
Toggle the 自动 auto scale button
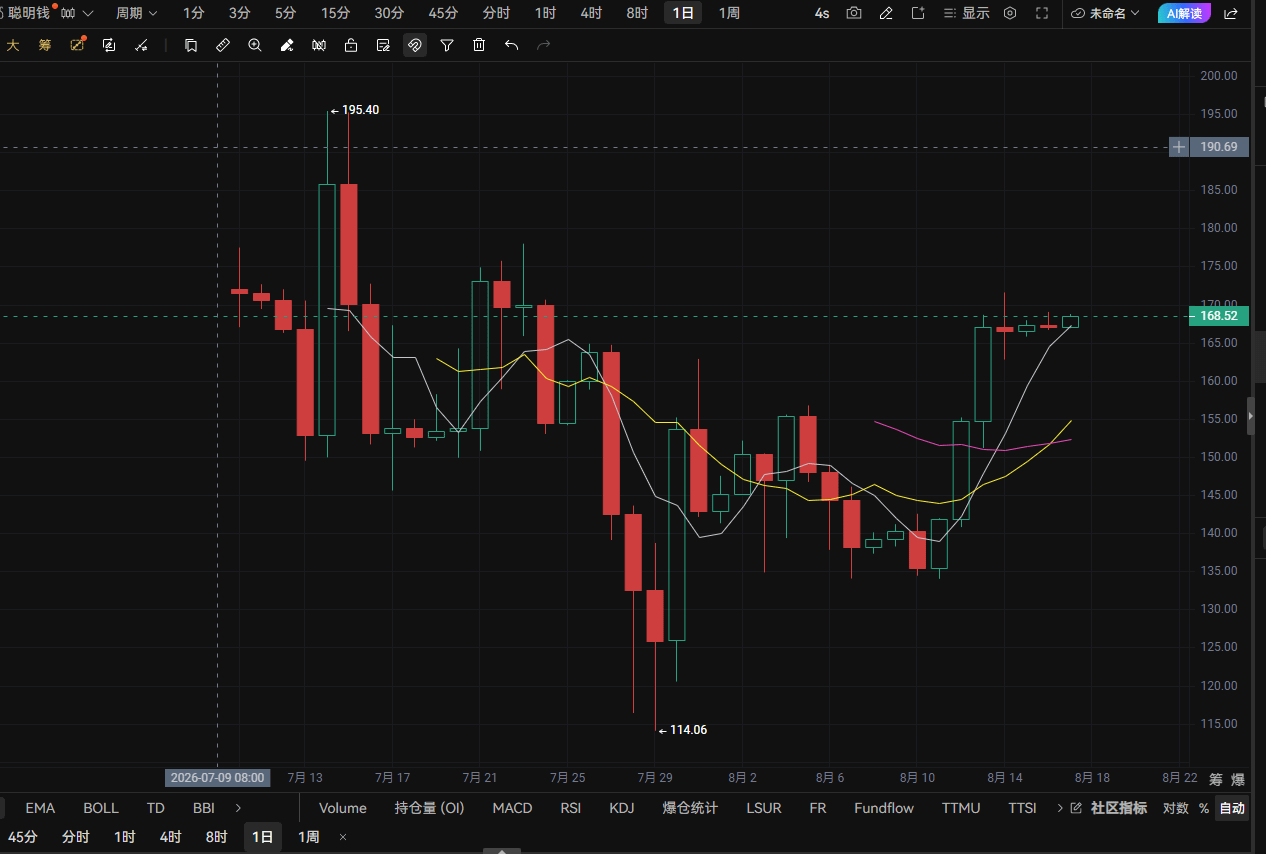point(1232,808)
